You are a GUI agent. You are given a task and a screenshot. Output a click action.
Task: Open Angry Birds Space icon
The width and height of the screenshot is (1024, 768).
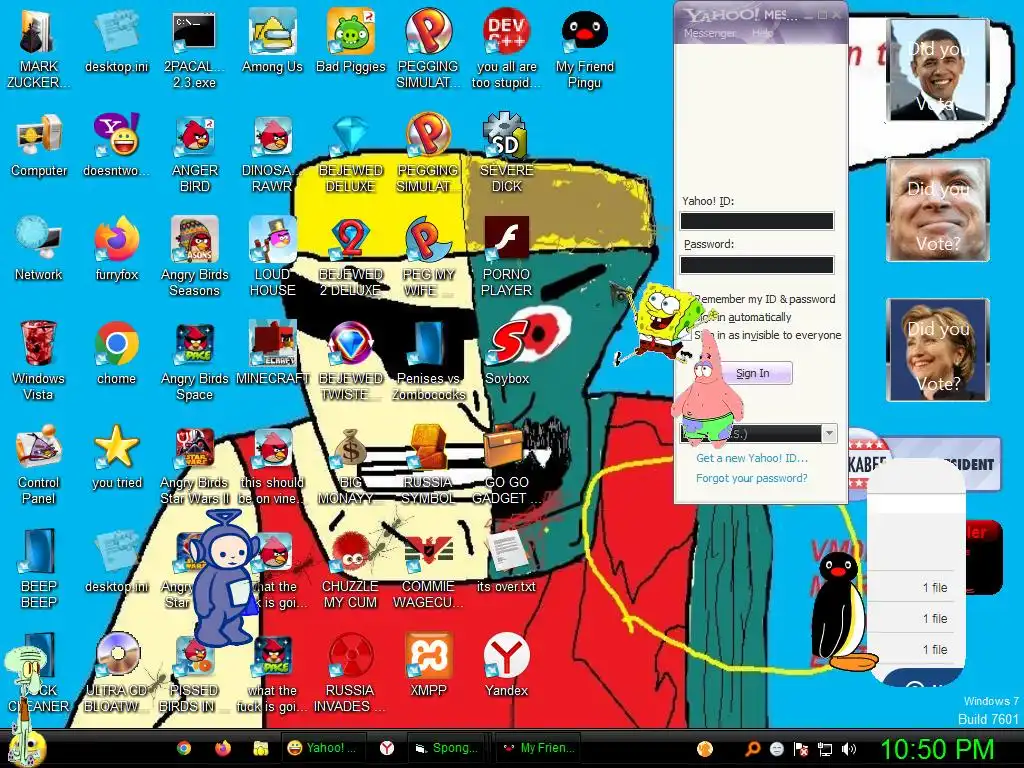[x=194, y=360]
